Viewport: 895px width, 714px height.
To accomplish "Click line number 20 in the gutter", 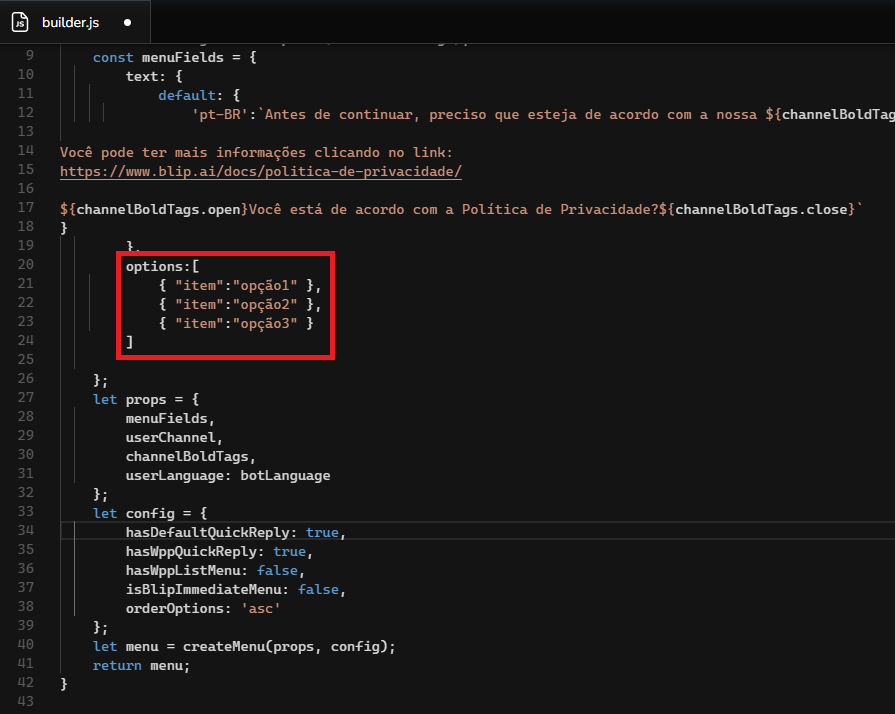I will 26,264.
